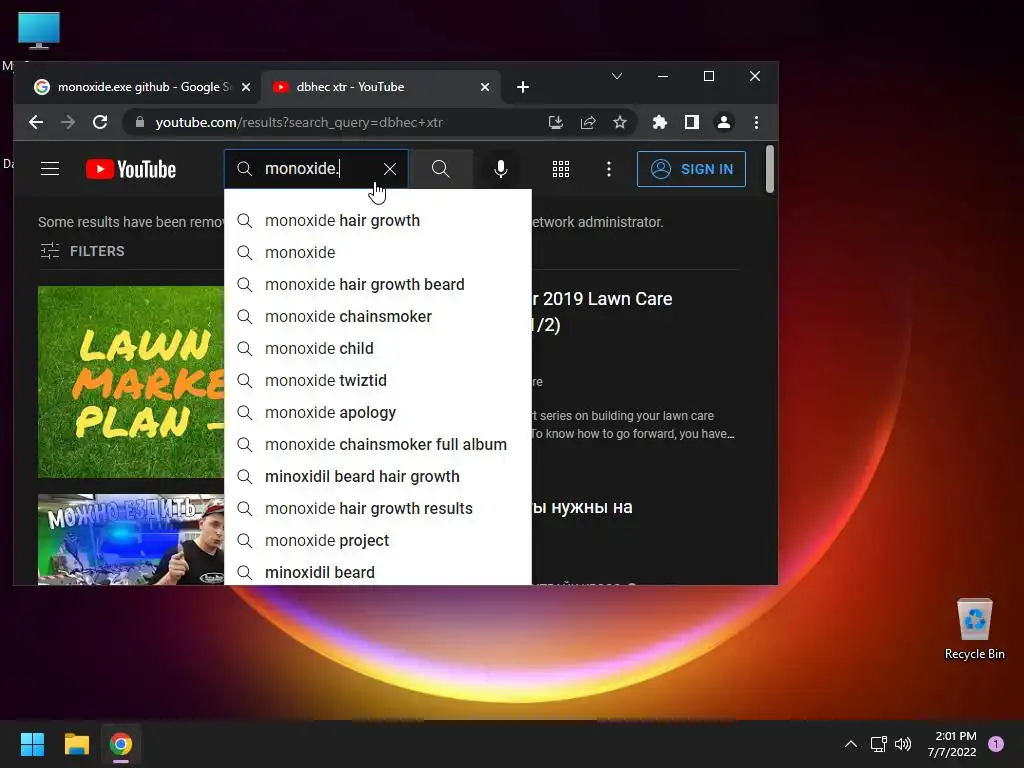The height and width of the screenshot is (768, 1024).
Task: Bookmark this page with the star
Action: [620, 122]
